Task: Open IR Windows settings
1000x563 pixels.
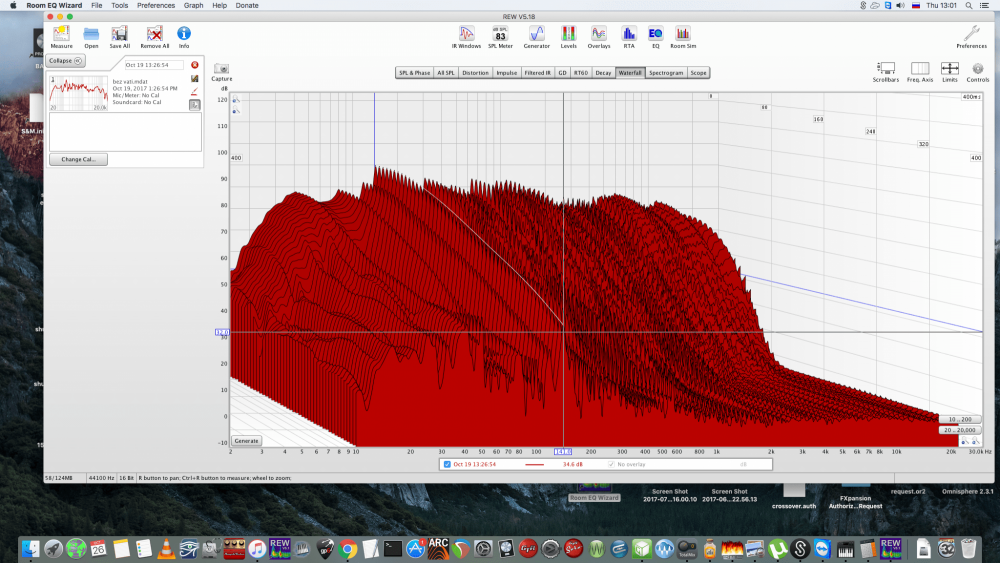Action: coord(466,37)
